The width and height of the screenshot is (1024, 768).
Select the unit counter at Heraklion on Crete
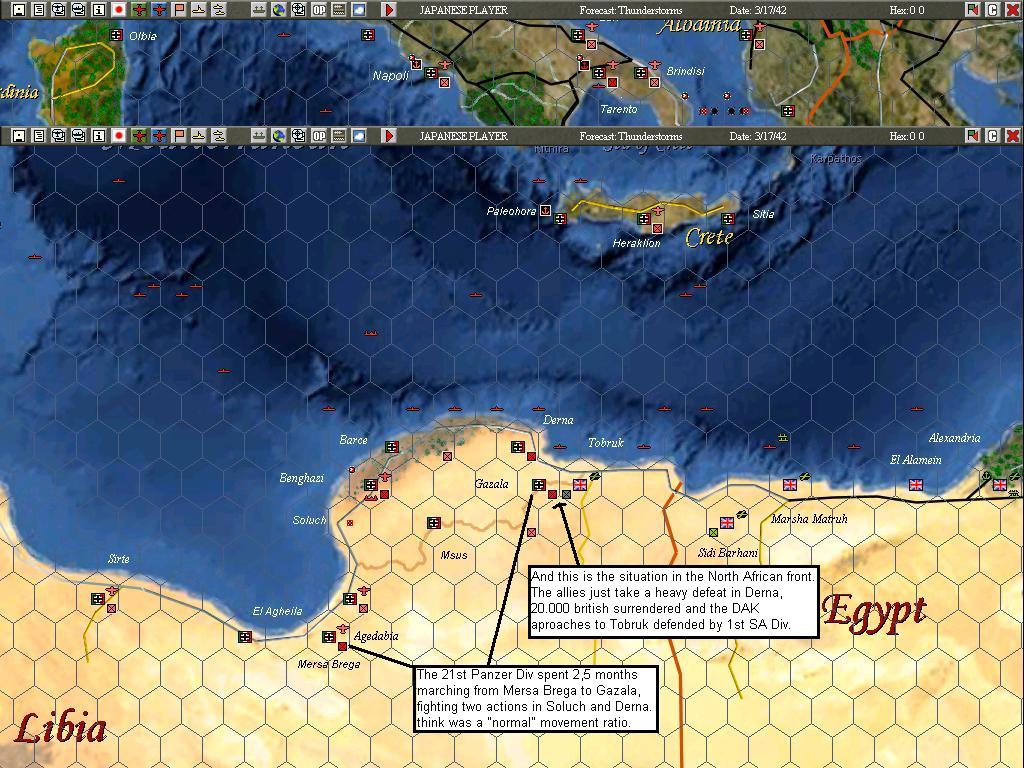tap(644, 219)
